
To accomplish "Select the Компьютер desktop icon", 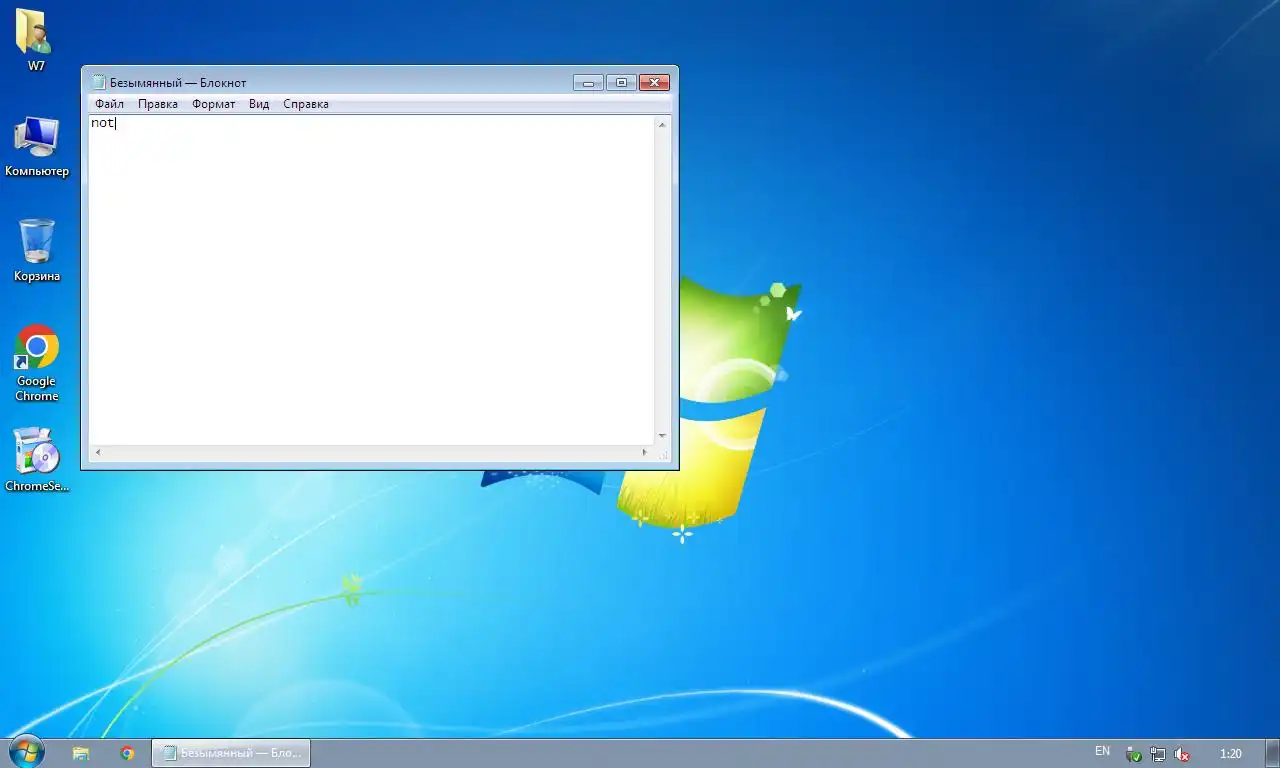I will coord(36,146).
